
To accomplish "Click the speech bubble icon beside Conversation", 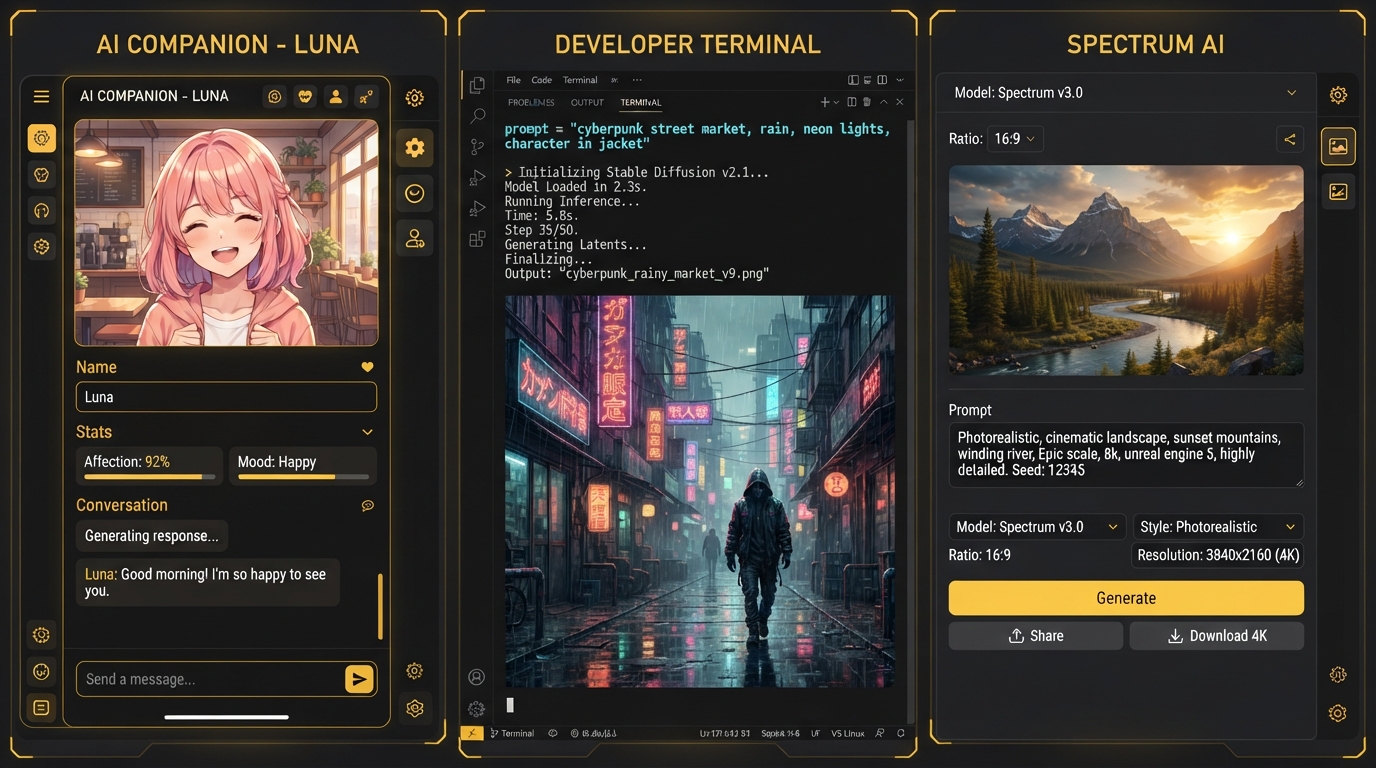I will pyautogui.click(x=367, y=505).
